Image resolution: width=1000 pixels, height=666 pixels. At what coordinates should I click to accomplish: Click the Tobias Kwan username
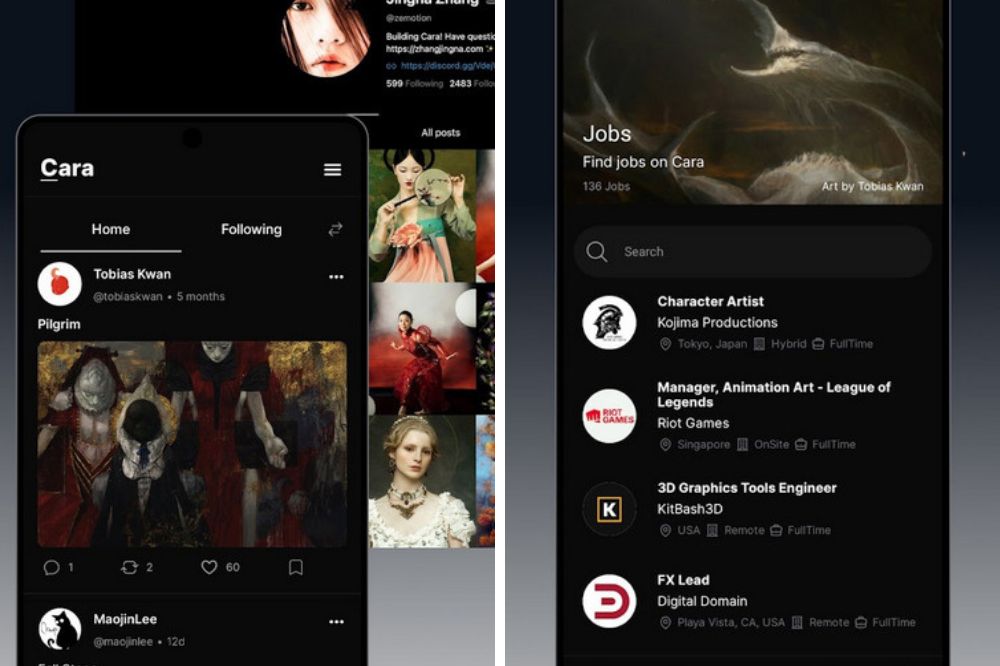132,274
